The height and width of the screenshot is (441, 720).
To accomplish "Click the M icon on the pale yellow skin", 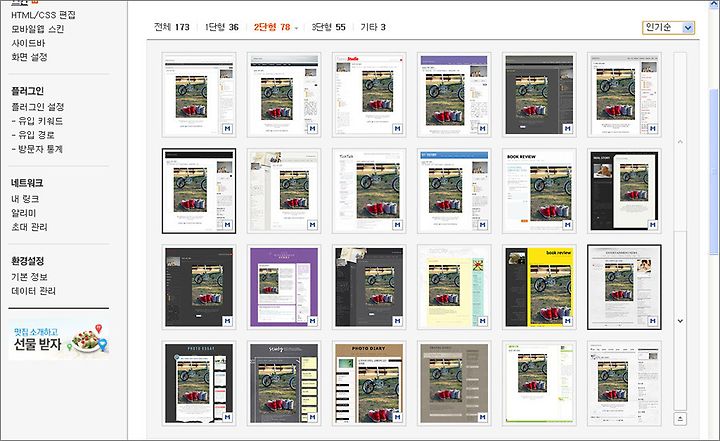I will [483, 321].
